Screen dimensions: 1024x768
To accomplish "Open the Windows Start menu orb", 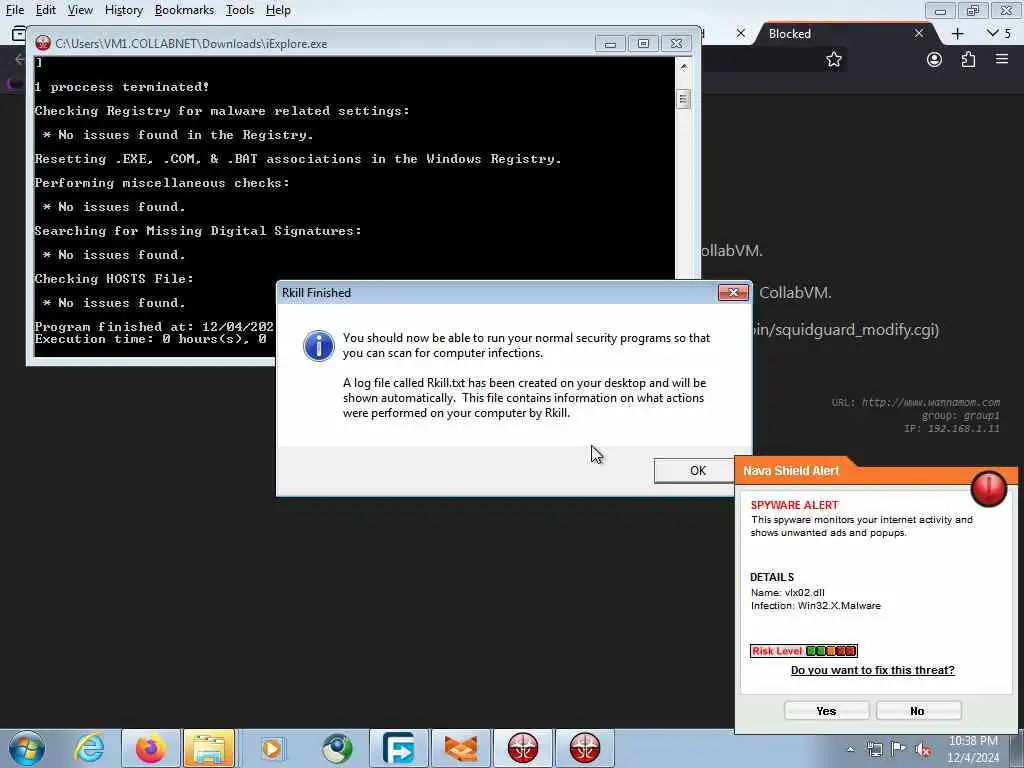I will click(x=27, y=748).
